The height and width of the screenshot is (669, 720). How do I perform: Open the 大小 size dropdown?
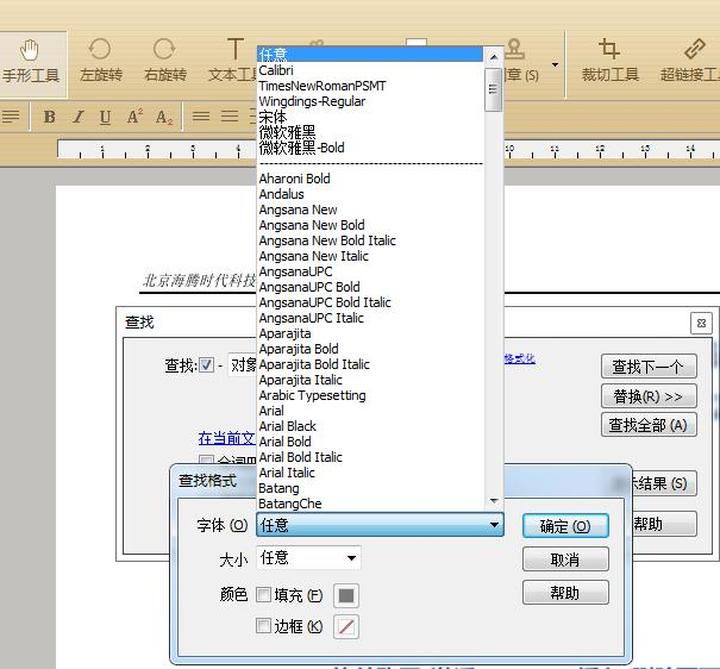coord(309,558)
